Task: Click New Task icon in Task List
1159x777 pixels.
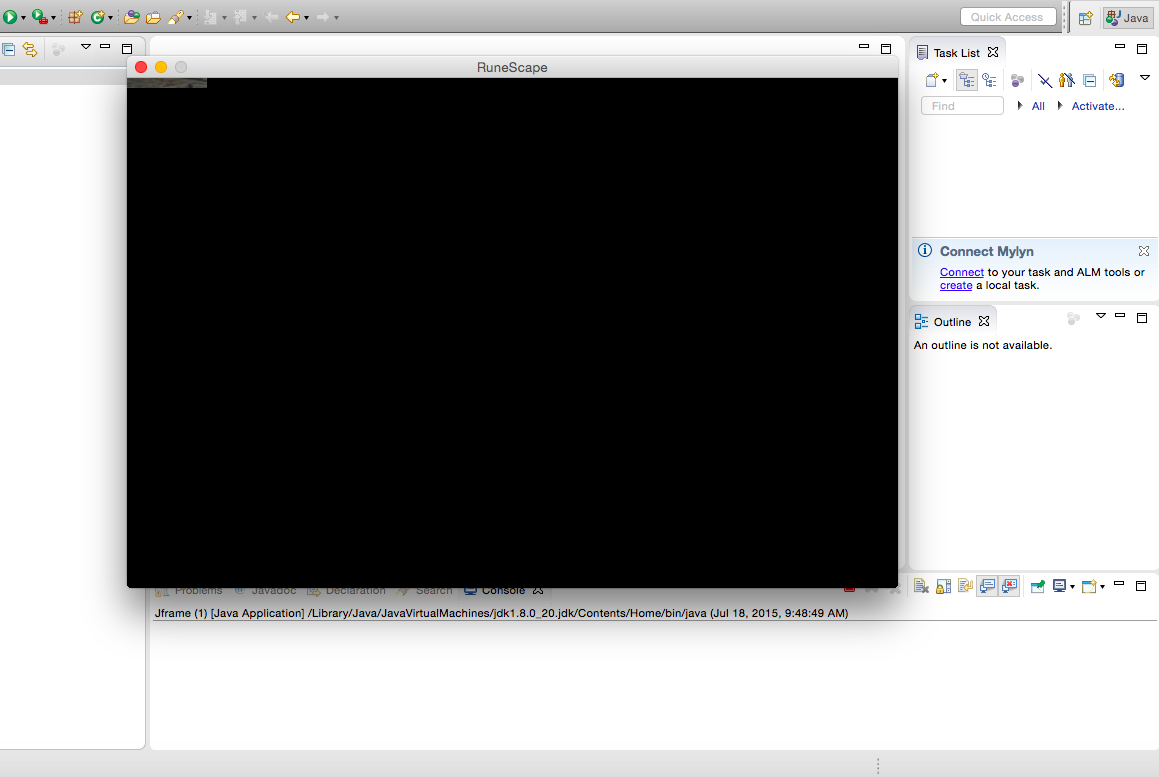Action: pyautogui.click(x=932, y=80)
